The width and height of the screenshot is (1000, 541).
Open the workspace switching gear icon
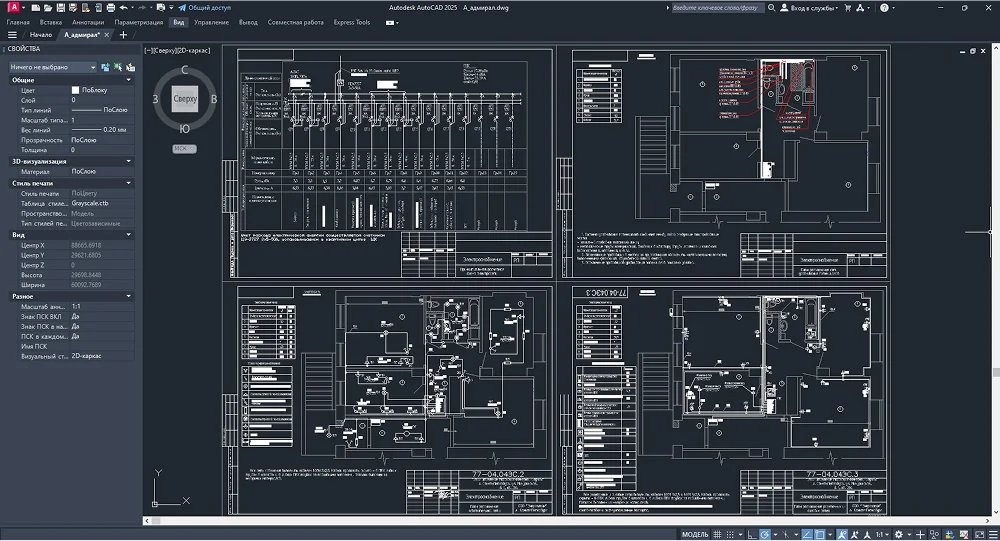coord(898,534)
